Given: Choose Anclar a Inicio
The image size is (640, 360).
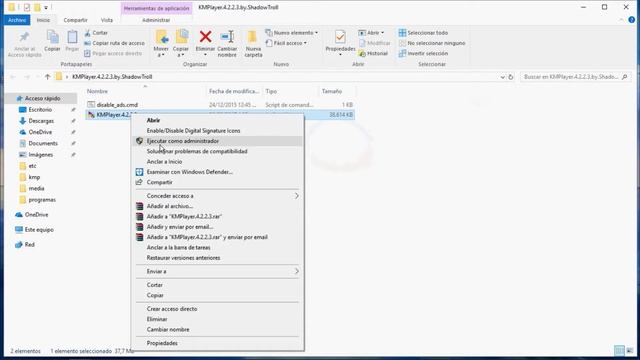Looking at the screenshot, I should [x=218, y=162].
